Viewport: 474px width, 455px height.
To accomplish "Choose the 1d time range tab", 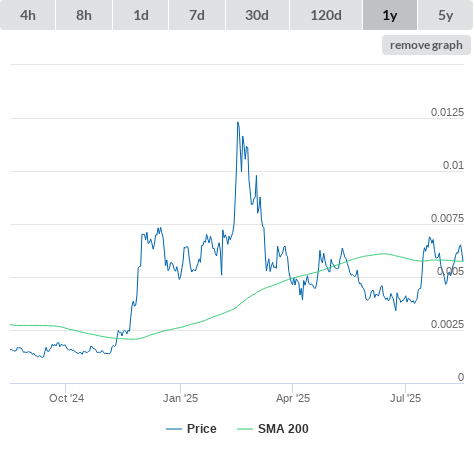I will click(141, 15).
